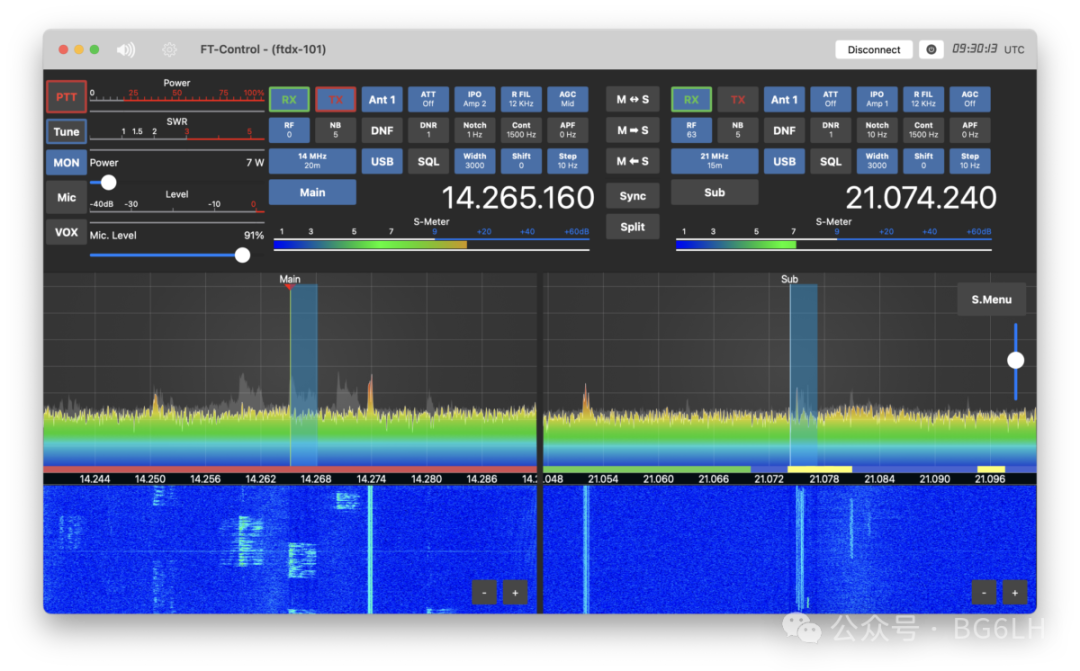Viewport: 1080px width, 671px height.
Task: Open main USB mode selector
Action: click(x=382, y=161)
